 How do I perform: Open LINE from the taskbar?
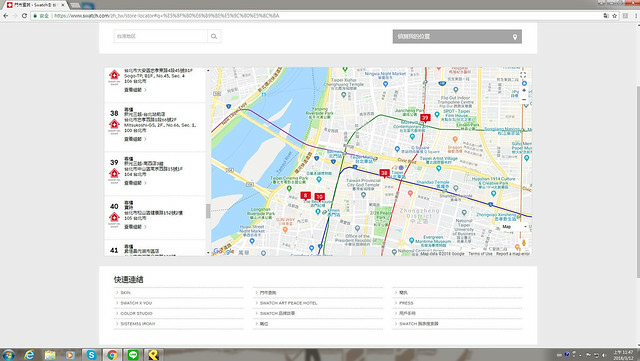coord(133,354)
